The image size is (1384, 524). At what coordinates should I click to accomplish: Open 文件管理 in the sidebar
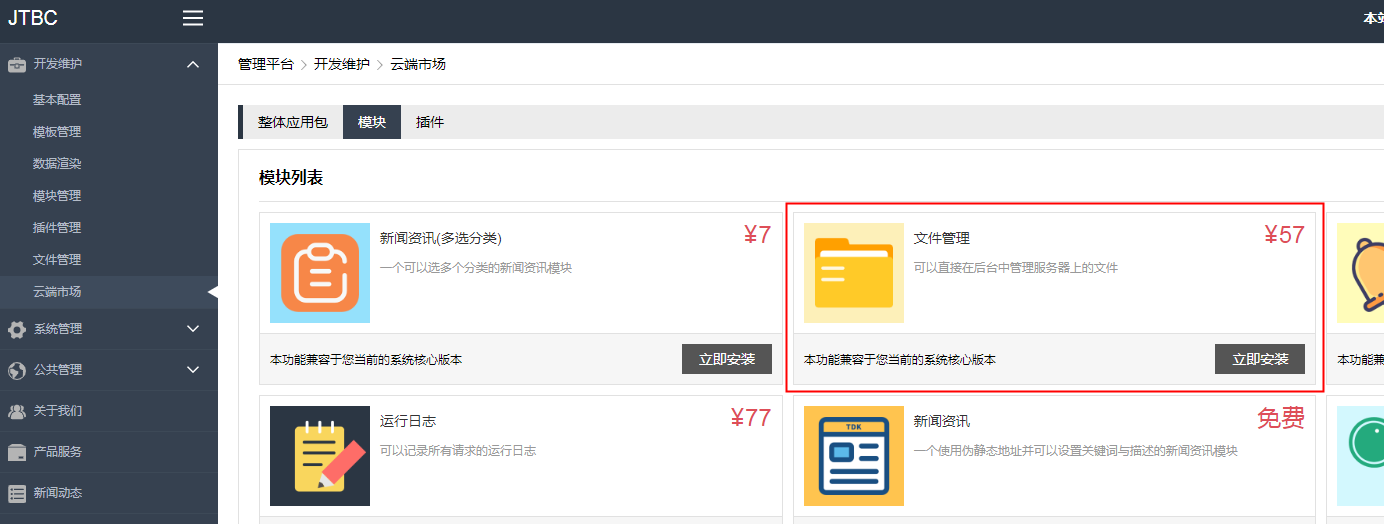pyautogui.click(x=57, y=260)
